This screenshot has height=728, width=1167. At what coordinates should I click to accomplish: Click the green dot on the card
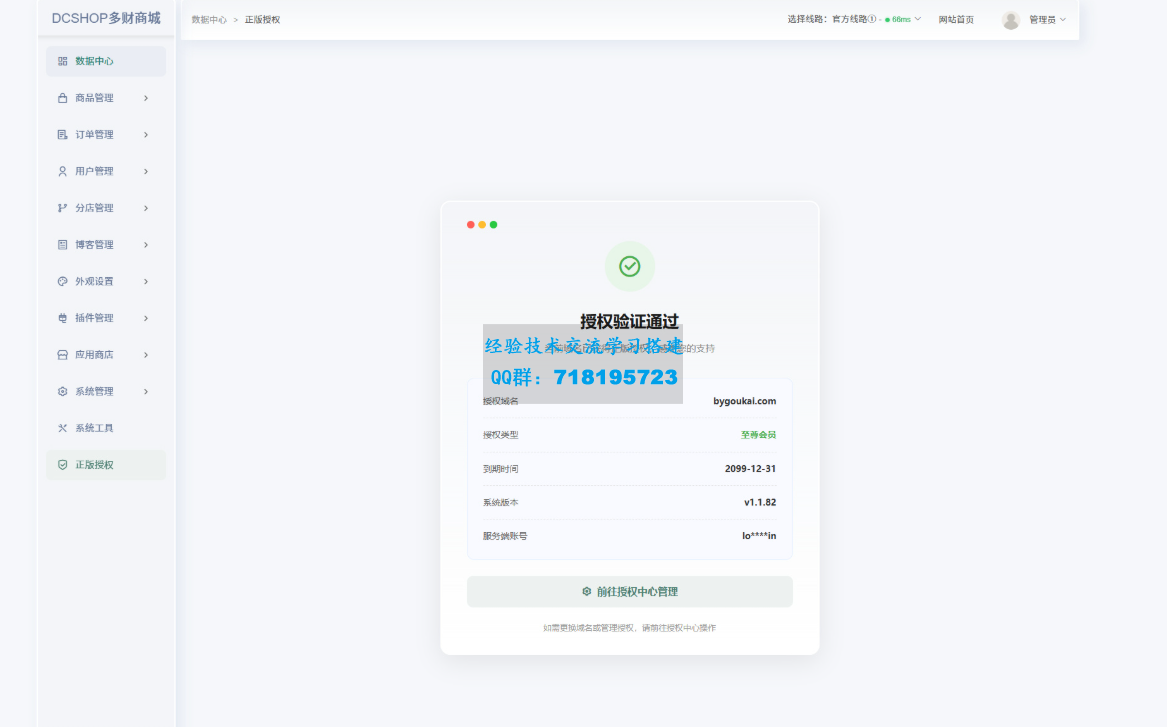[x=493, y=225]
